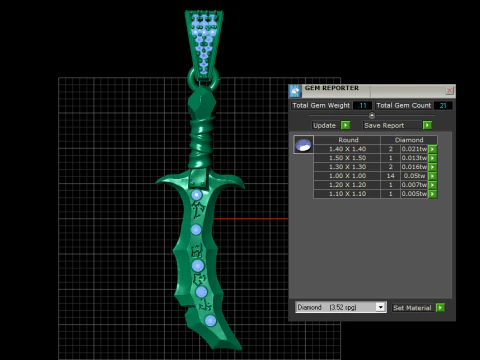The width and height of the screenshot is (480, 360).
Task: Click the Total Gem Weight label
Action: [321, 106]
